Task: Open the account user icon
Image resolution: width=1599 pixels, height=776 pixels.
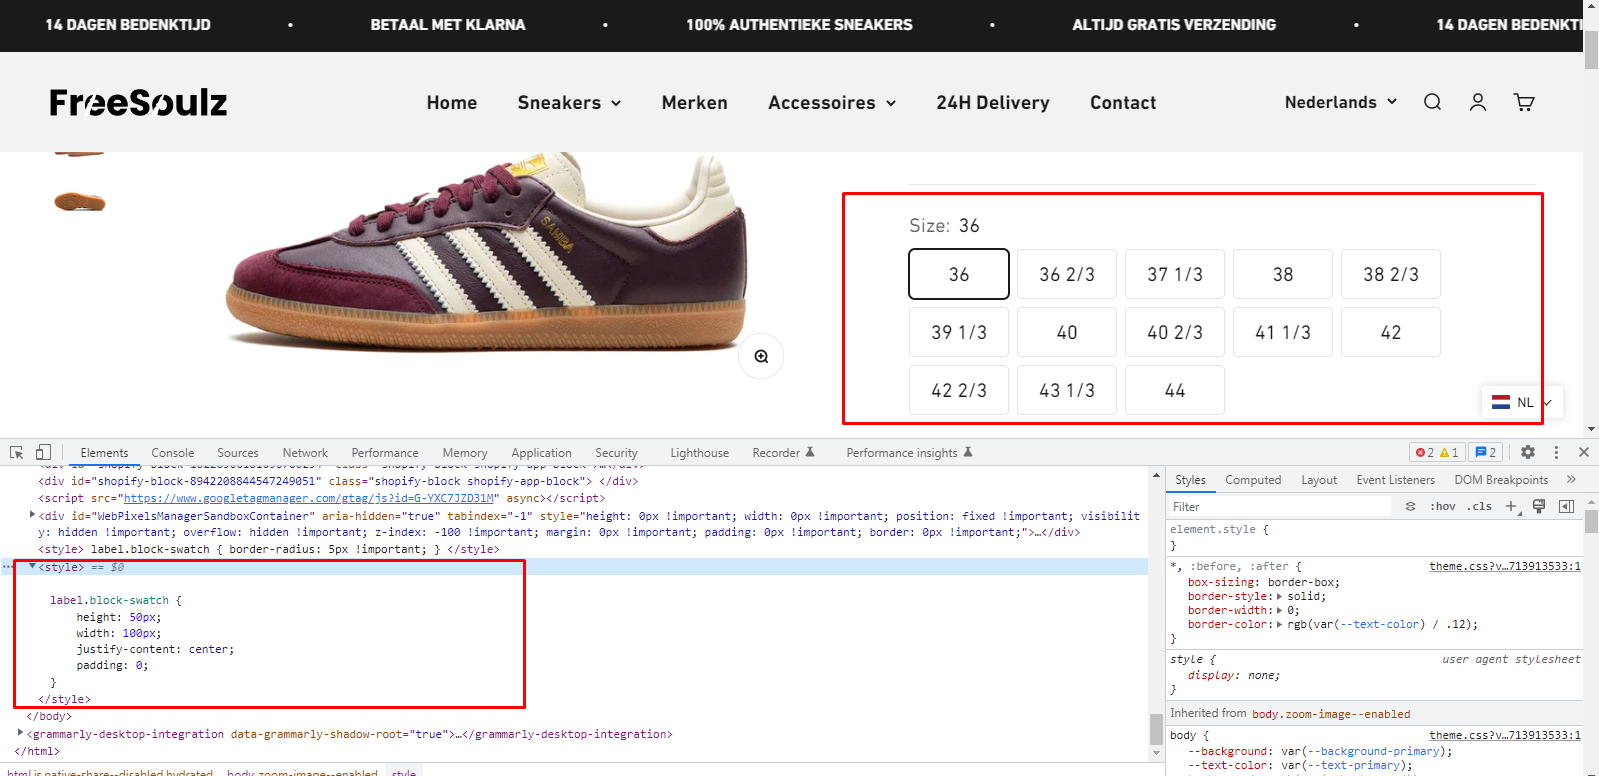Action: tap(1477, 102)
